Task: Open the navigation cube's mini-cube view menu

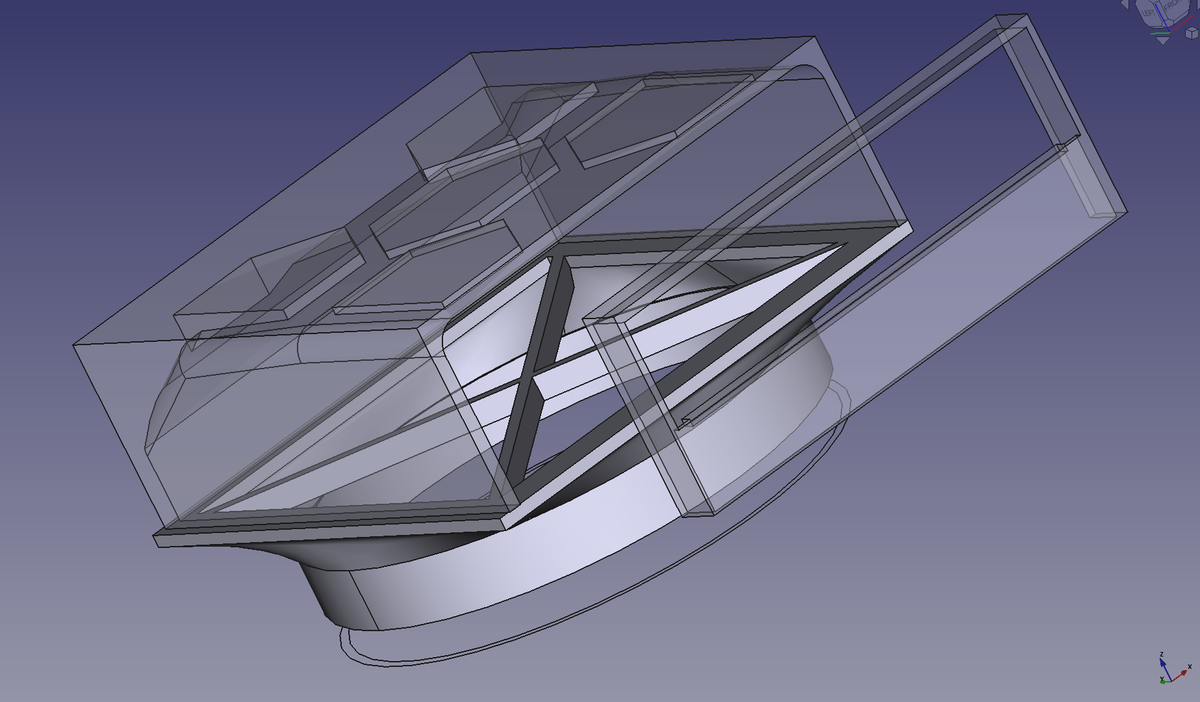Action: 1192,33
